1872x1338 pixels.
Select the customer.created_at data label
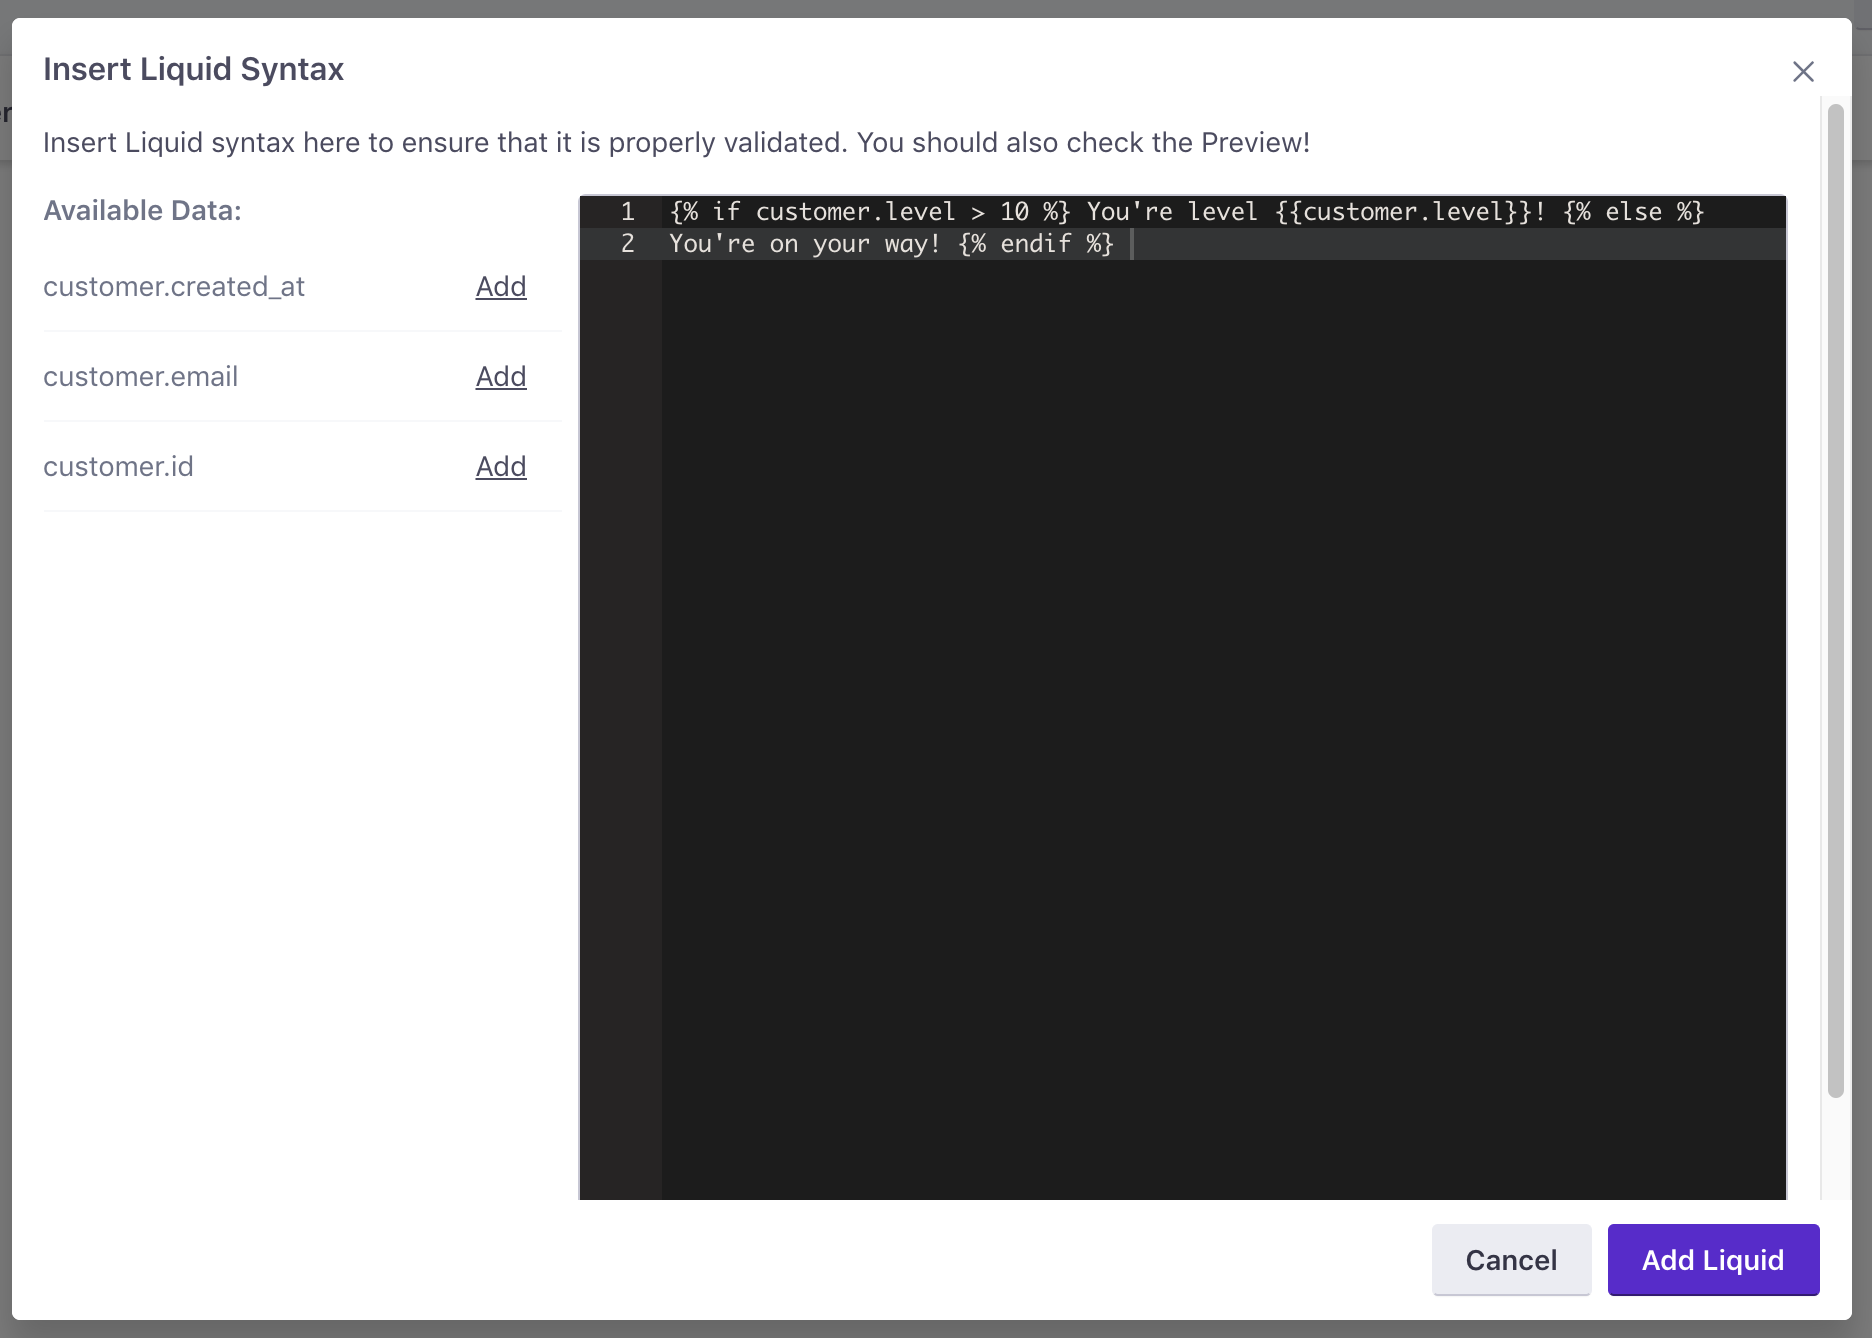tap(174, 287)
